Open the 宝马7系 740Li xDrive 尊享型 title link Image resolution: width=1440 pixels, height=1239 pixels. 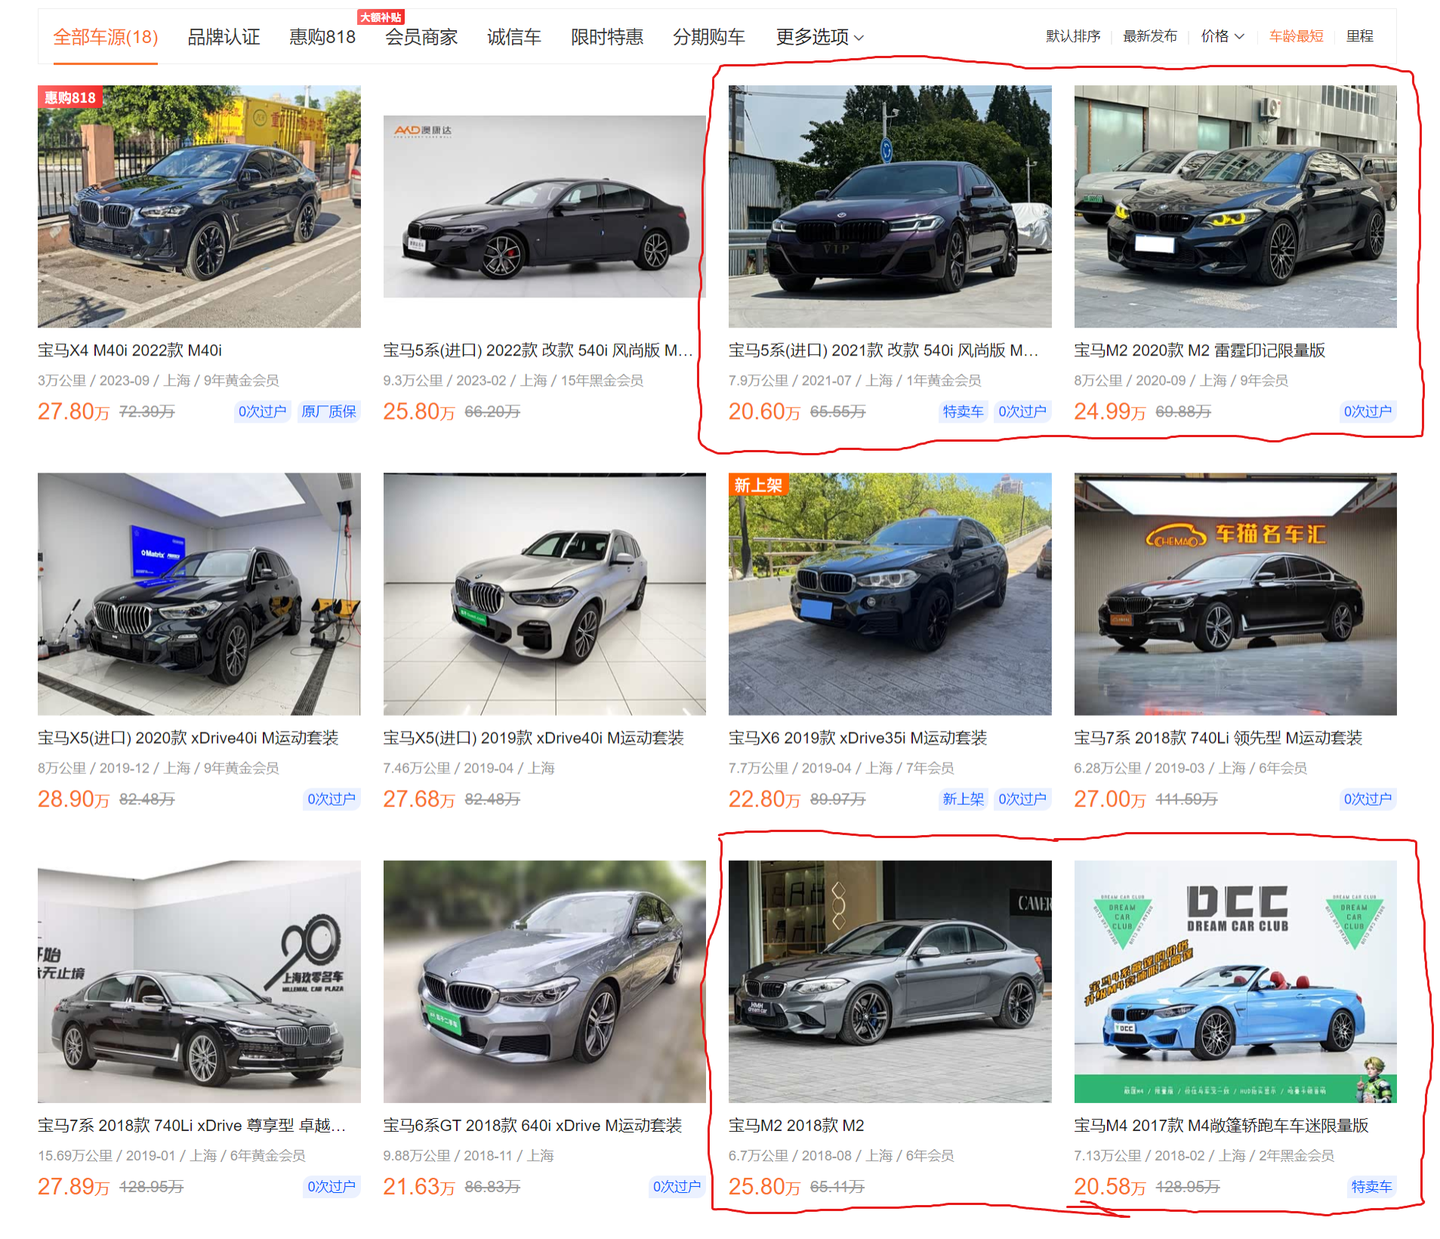coord(192,1126)
